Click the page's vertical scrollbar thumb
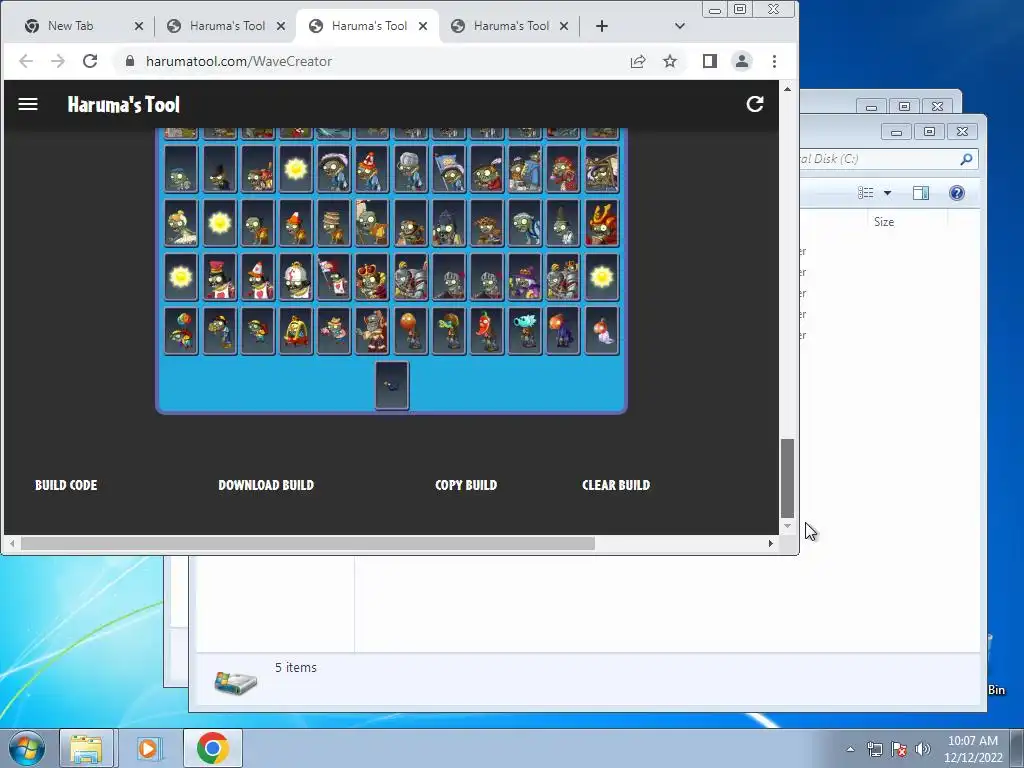 tap(788, 478)
